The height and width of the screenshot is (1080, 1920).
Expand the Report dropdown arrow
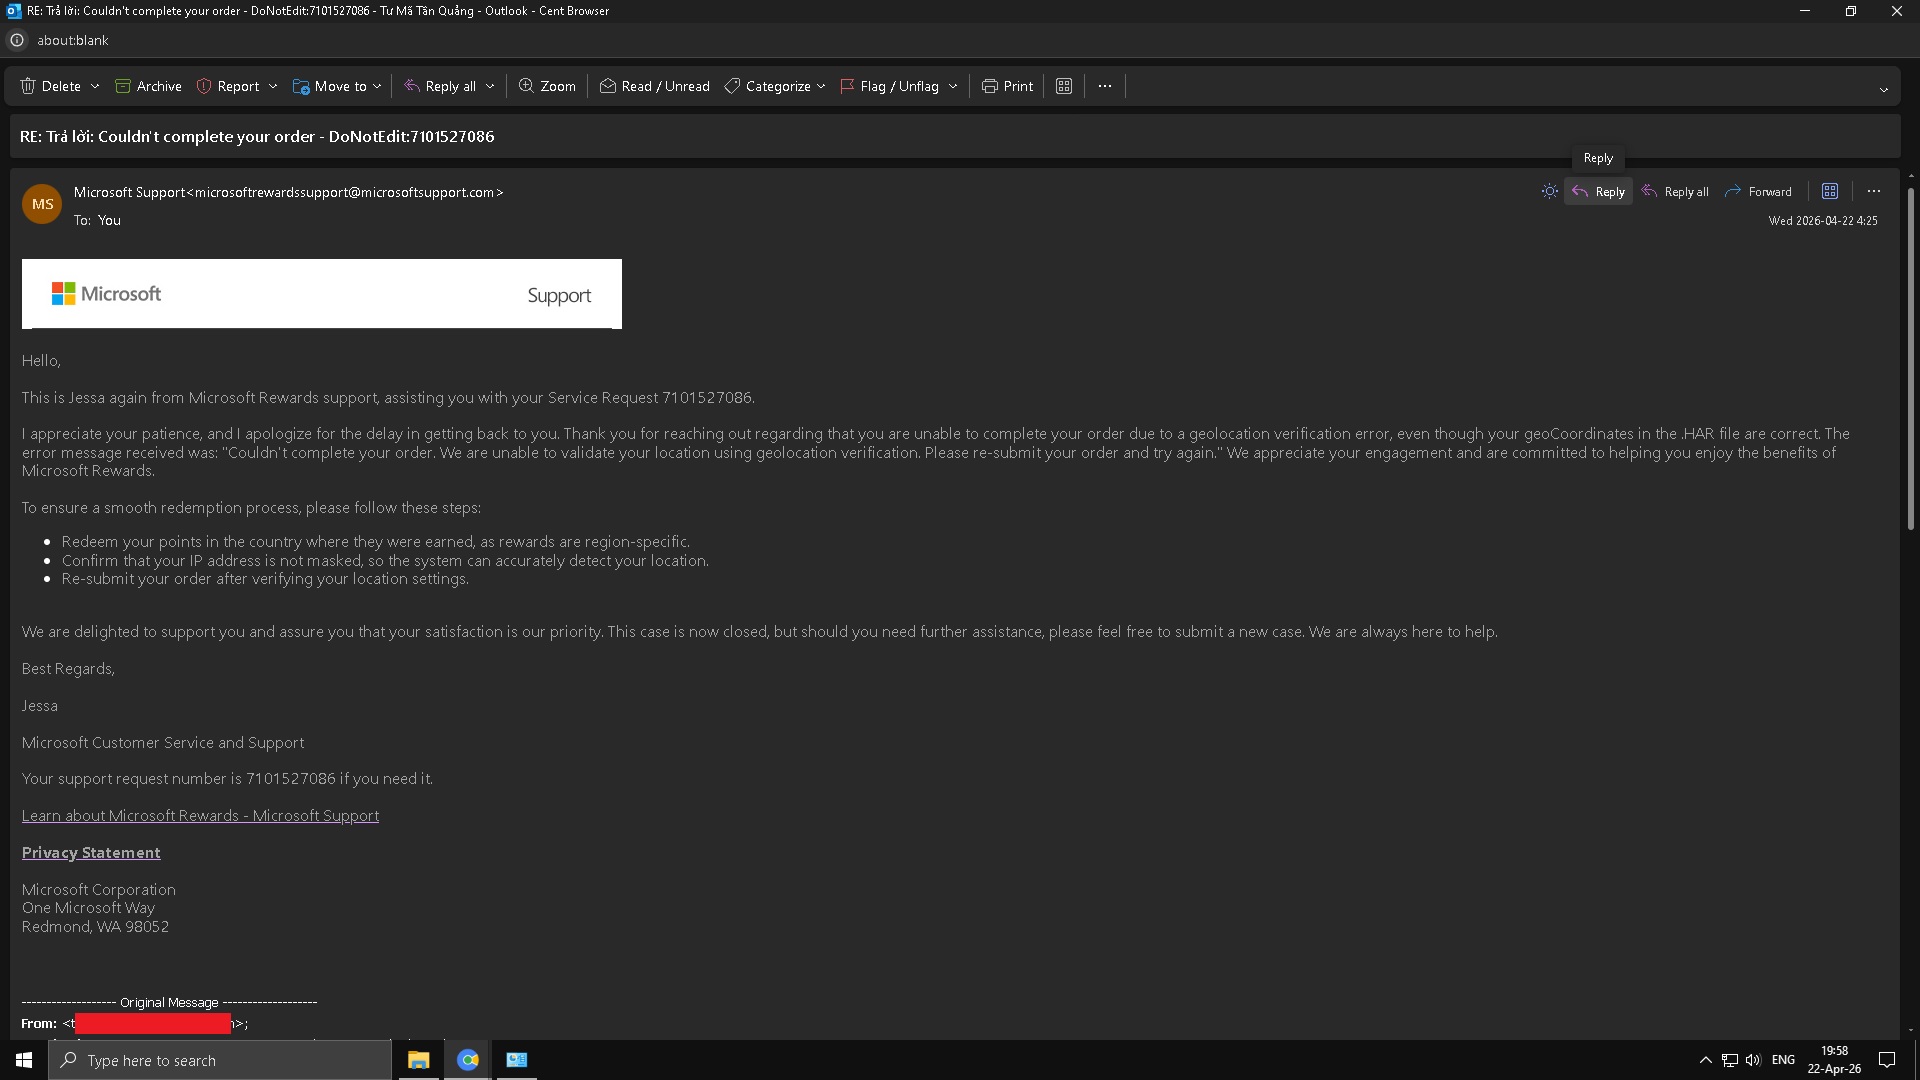273,87
